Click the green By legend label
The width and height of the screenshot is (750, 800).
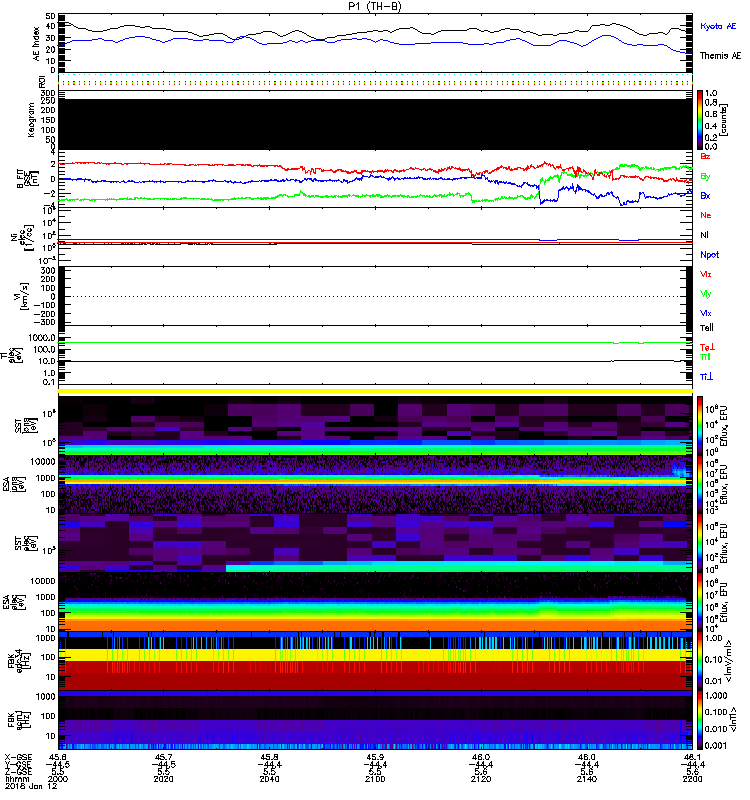click(x=705, y=177)
